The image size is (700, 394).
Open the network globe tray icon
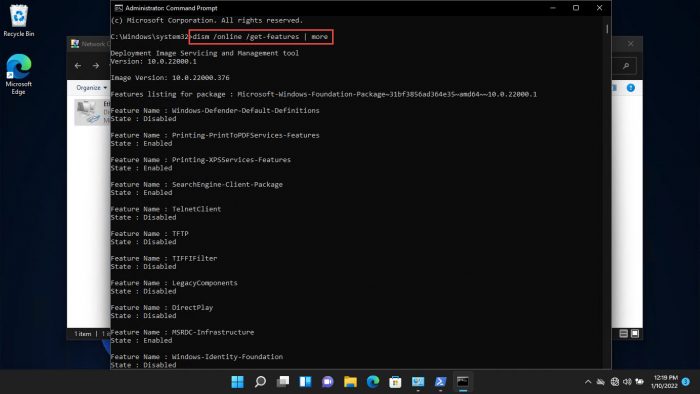coord(615,382)
